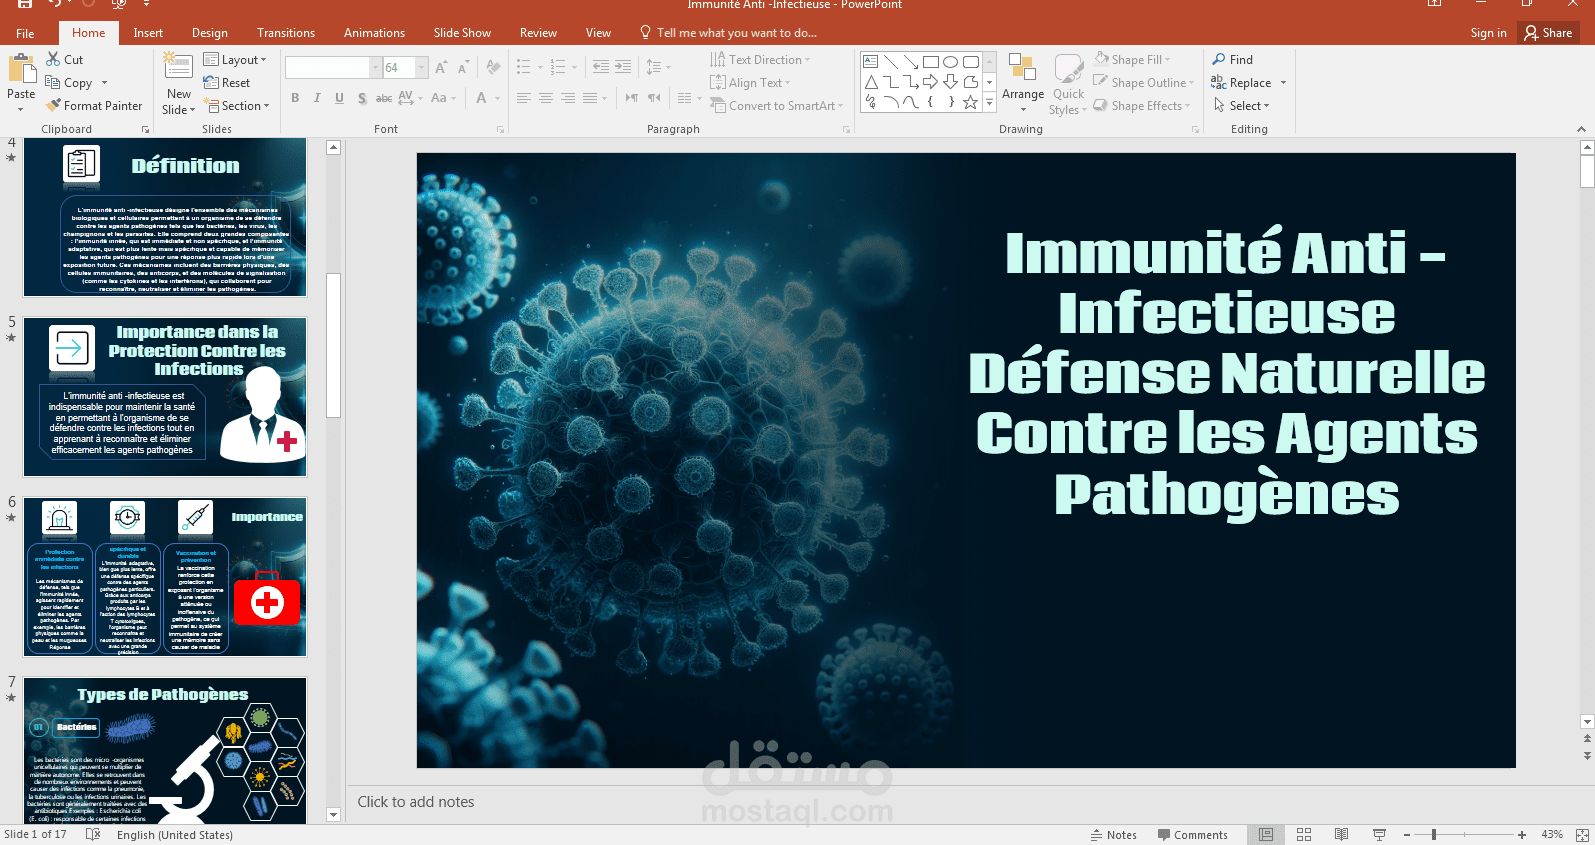Toggle Underline formatting

(x=339, y=98)
